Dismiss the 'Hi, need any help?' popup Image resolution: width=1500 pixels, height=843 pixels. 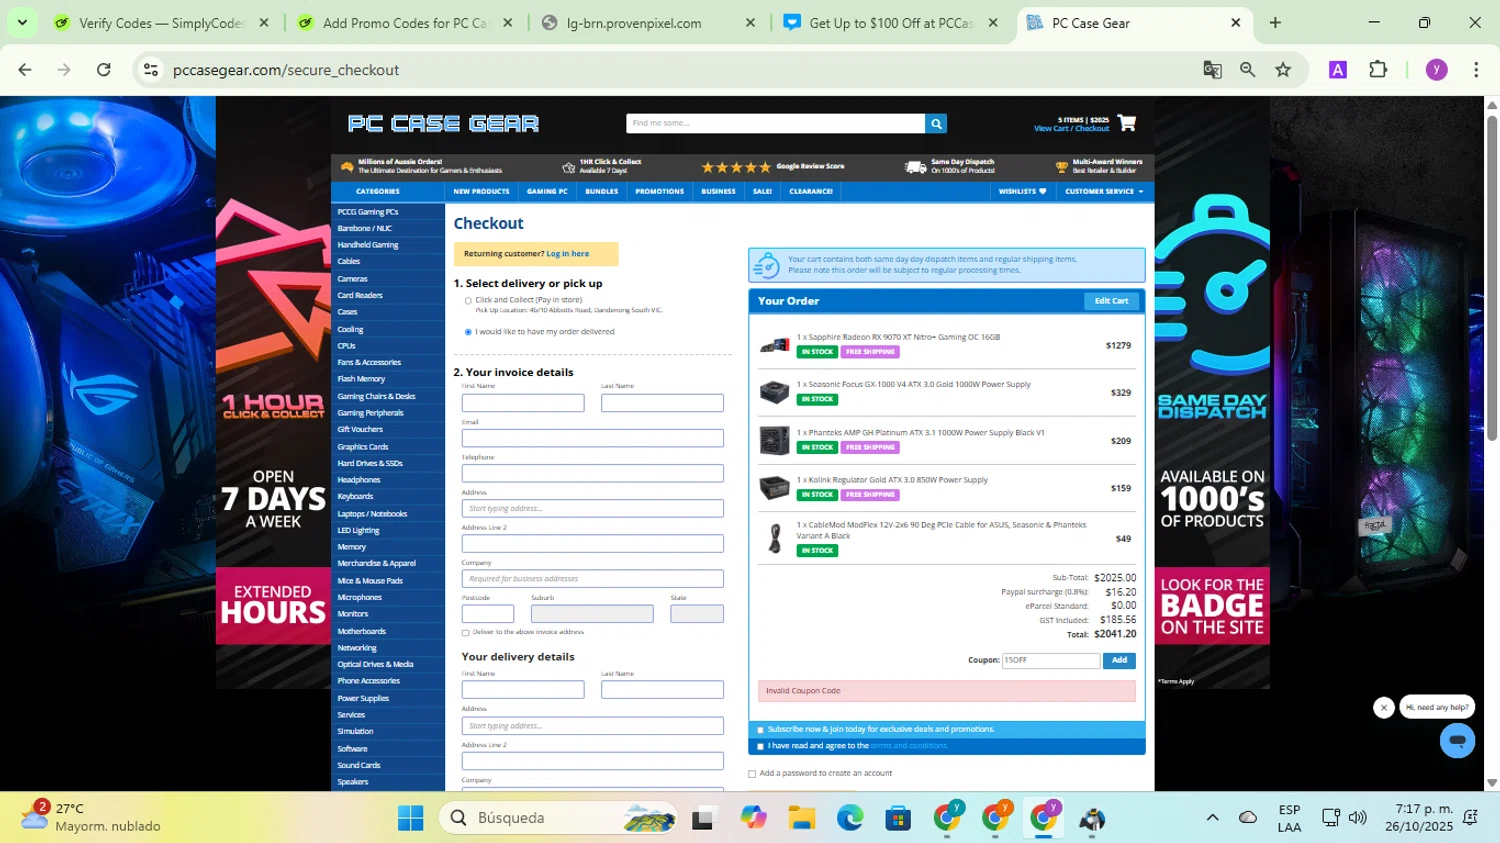(x=1384, y=708)
